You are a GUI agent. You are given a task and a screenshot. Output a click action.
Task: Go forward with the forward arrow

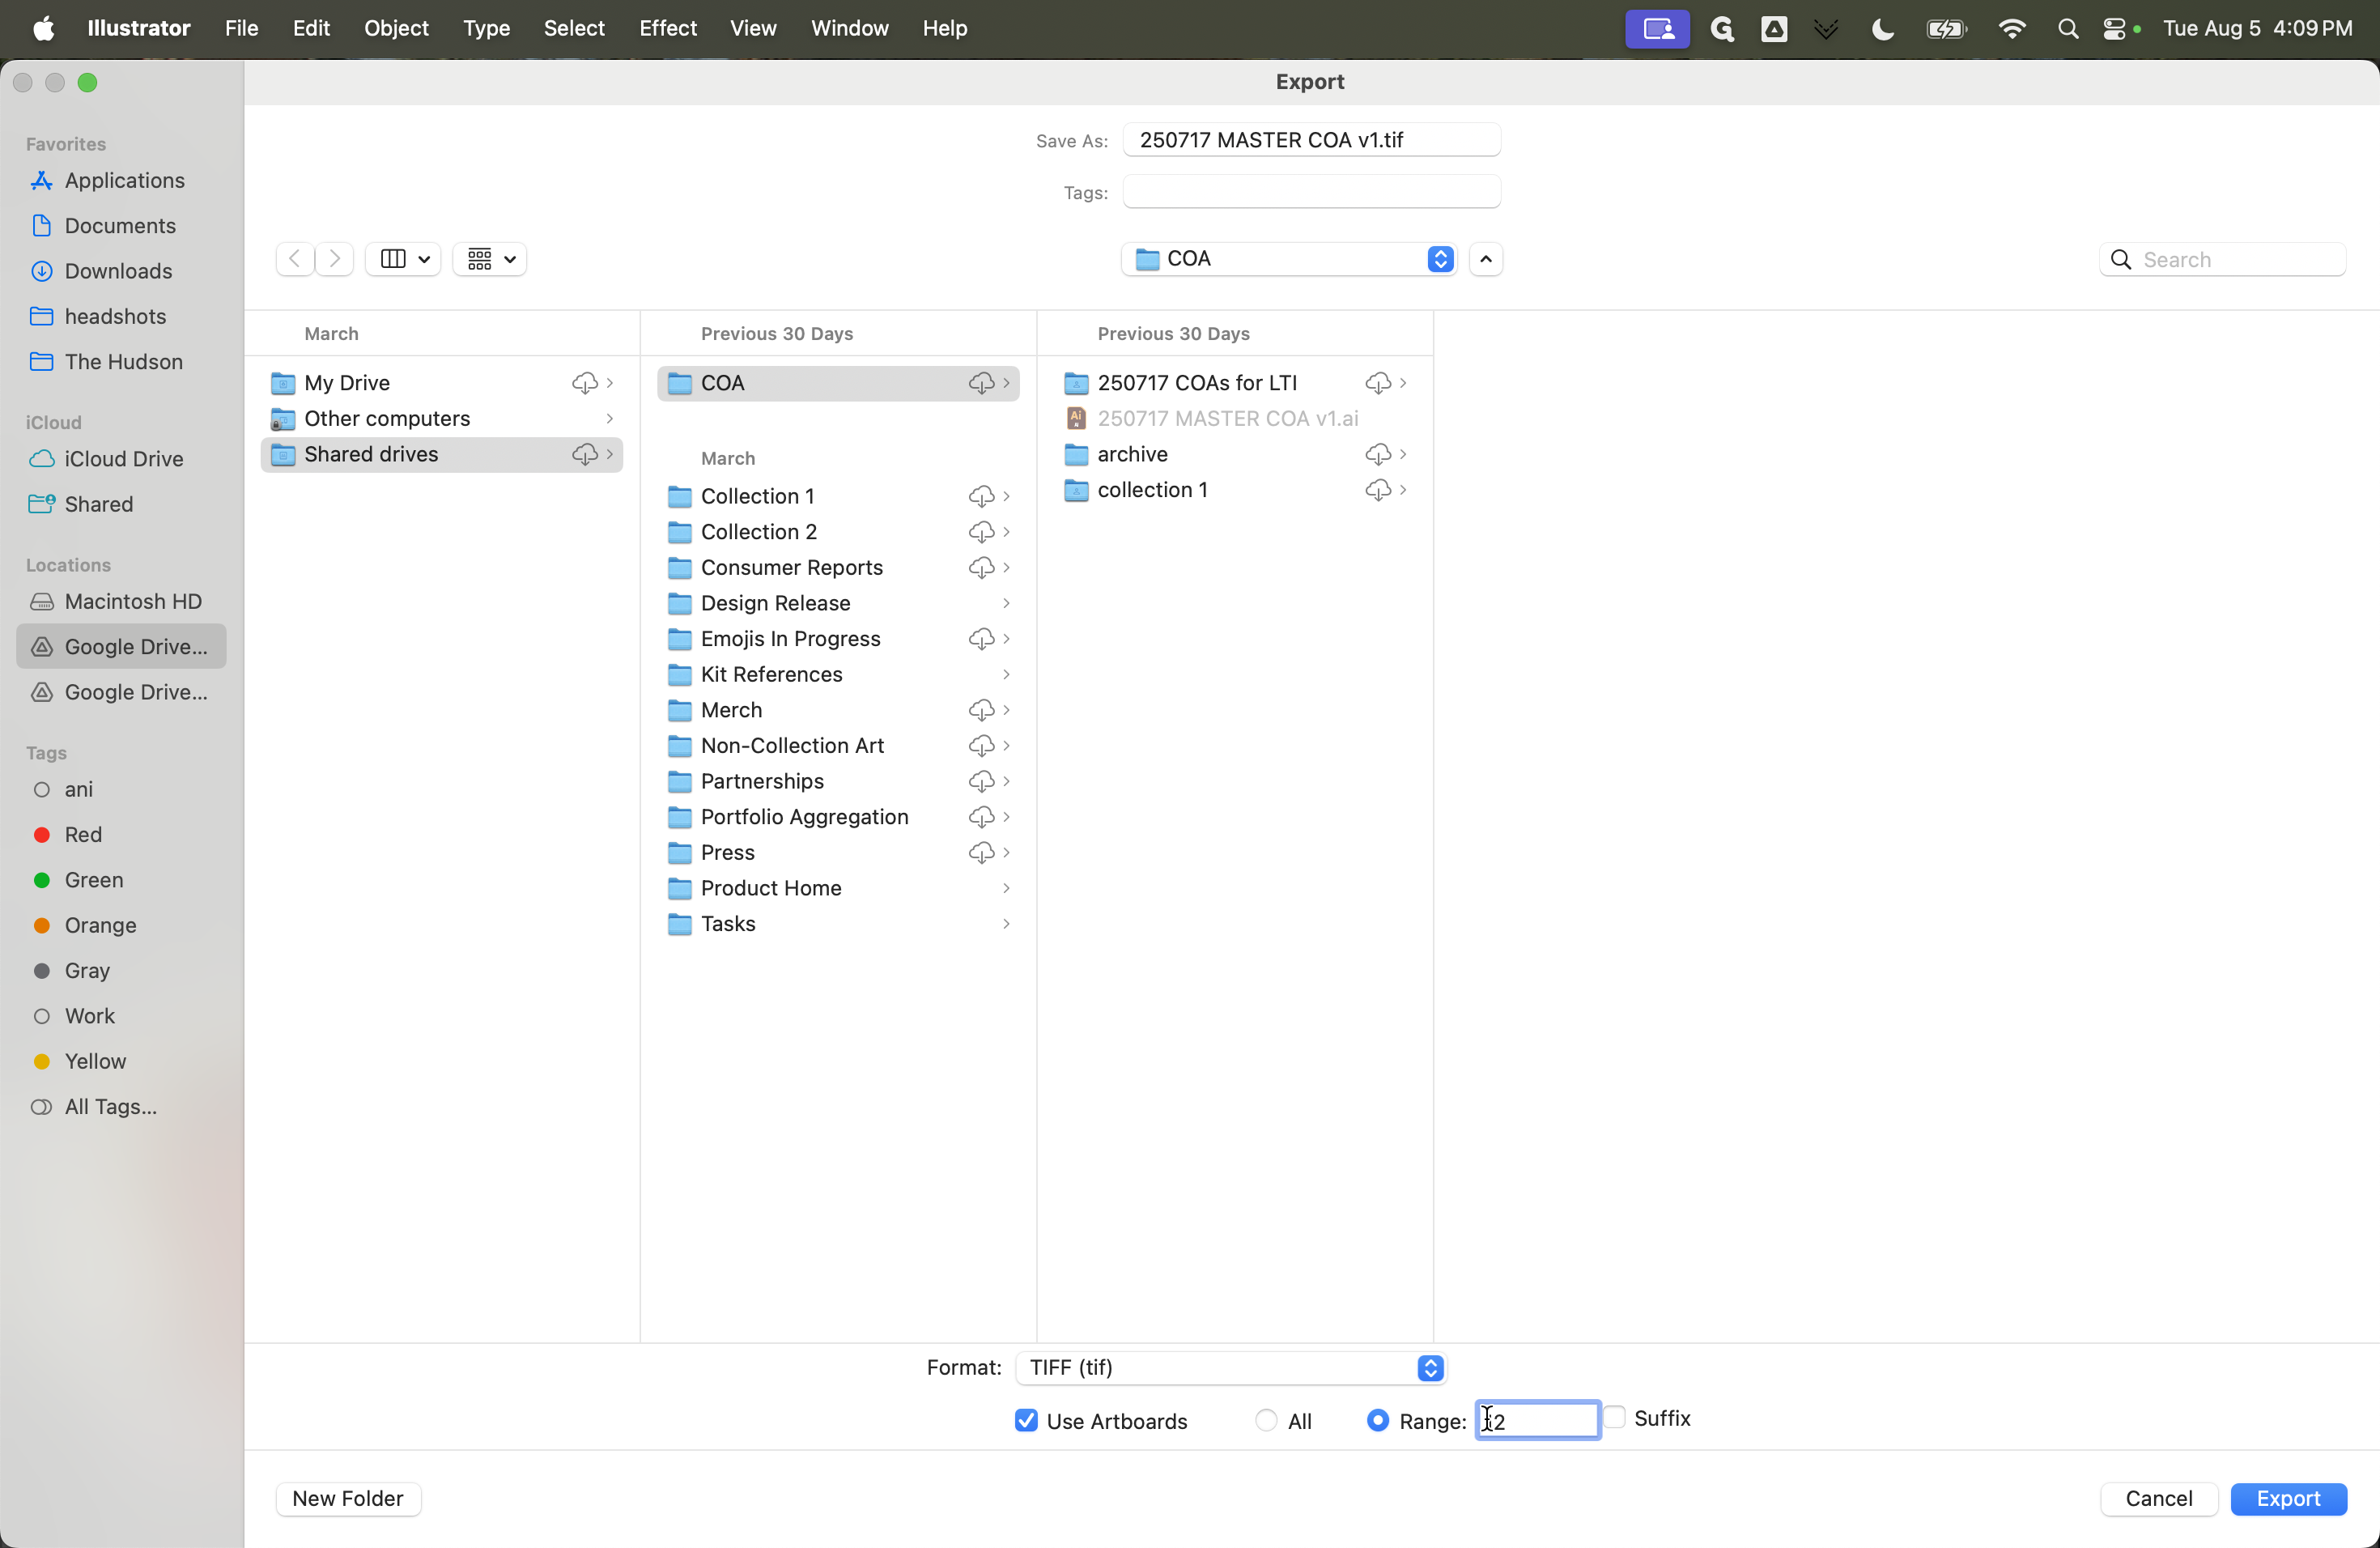tap(335, 259)
